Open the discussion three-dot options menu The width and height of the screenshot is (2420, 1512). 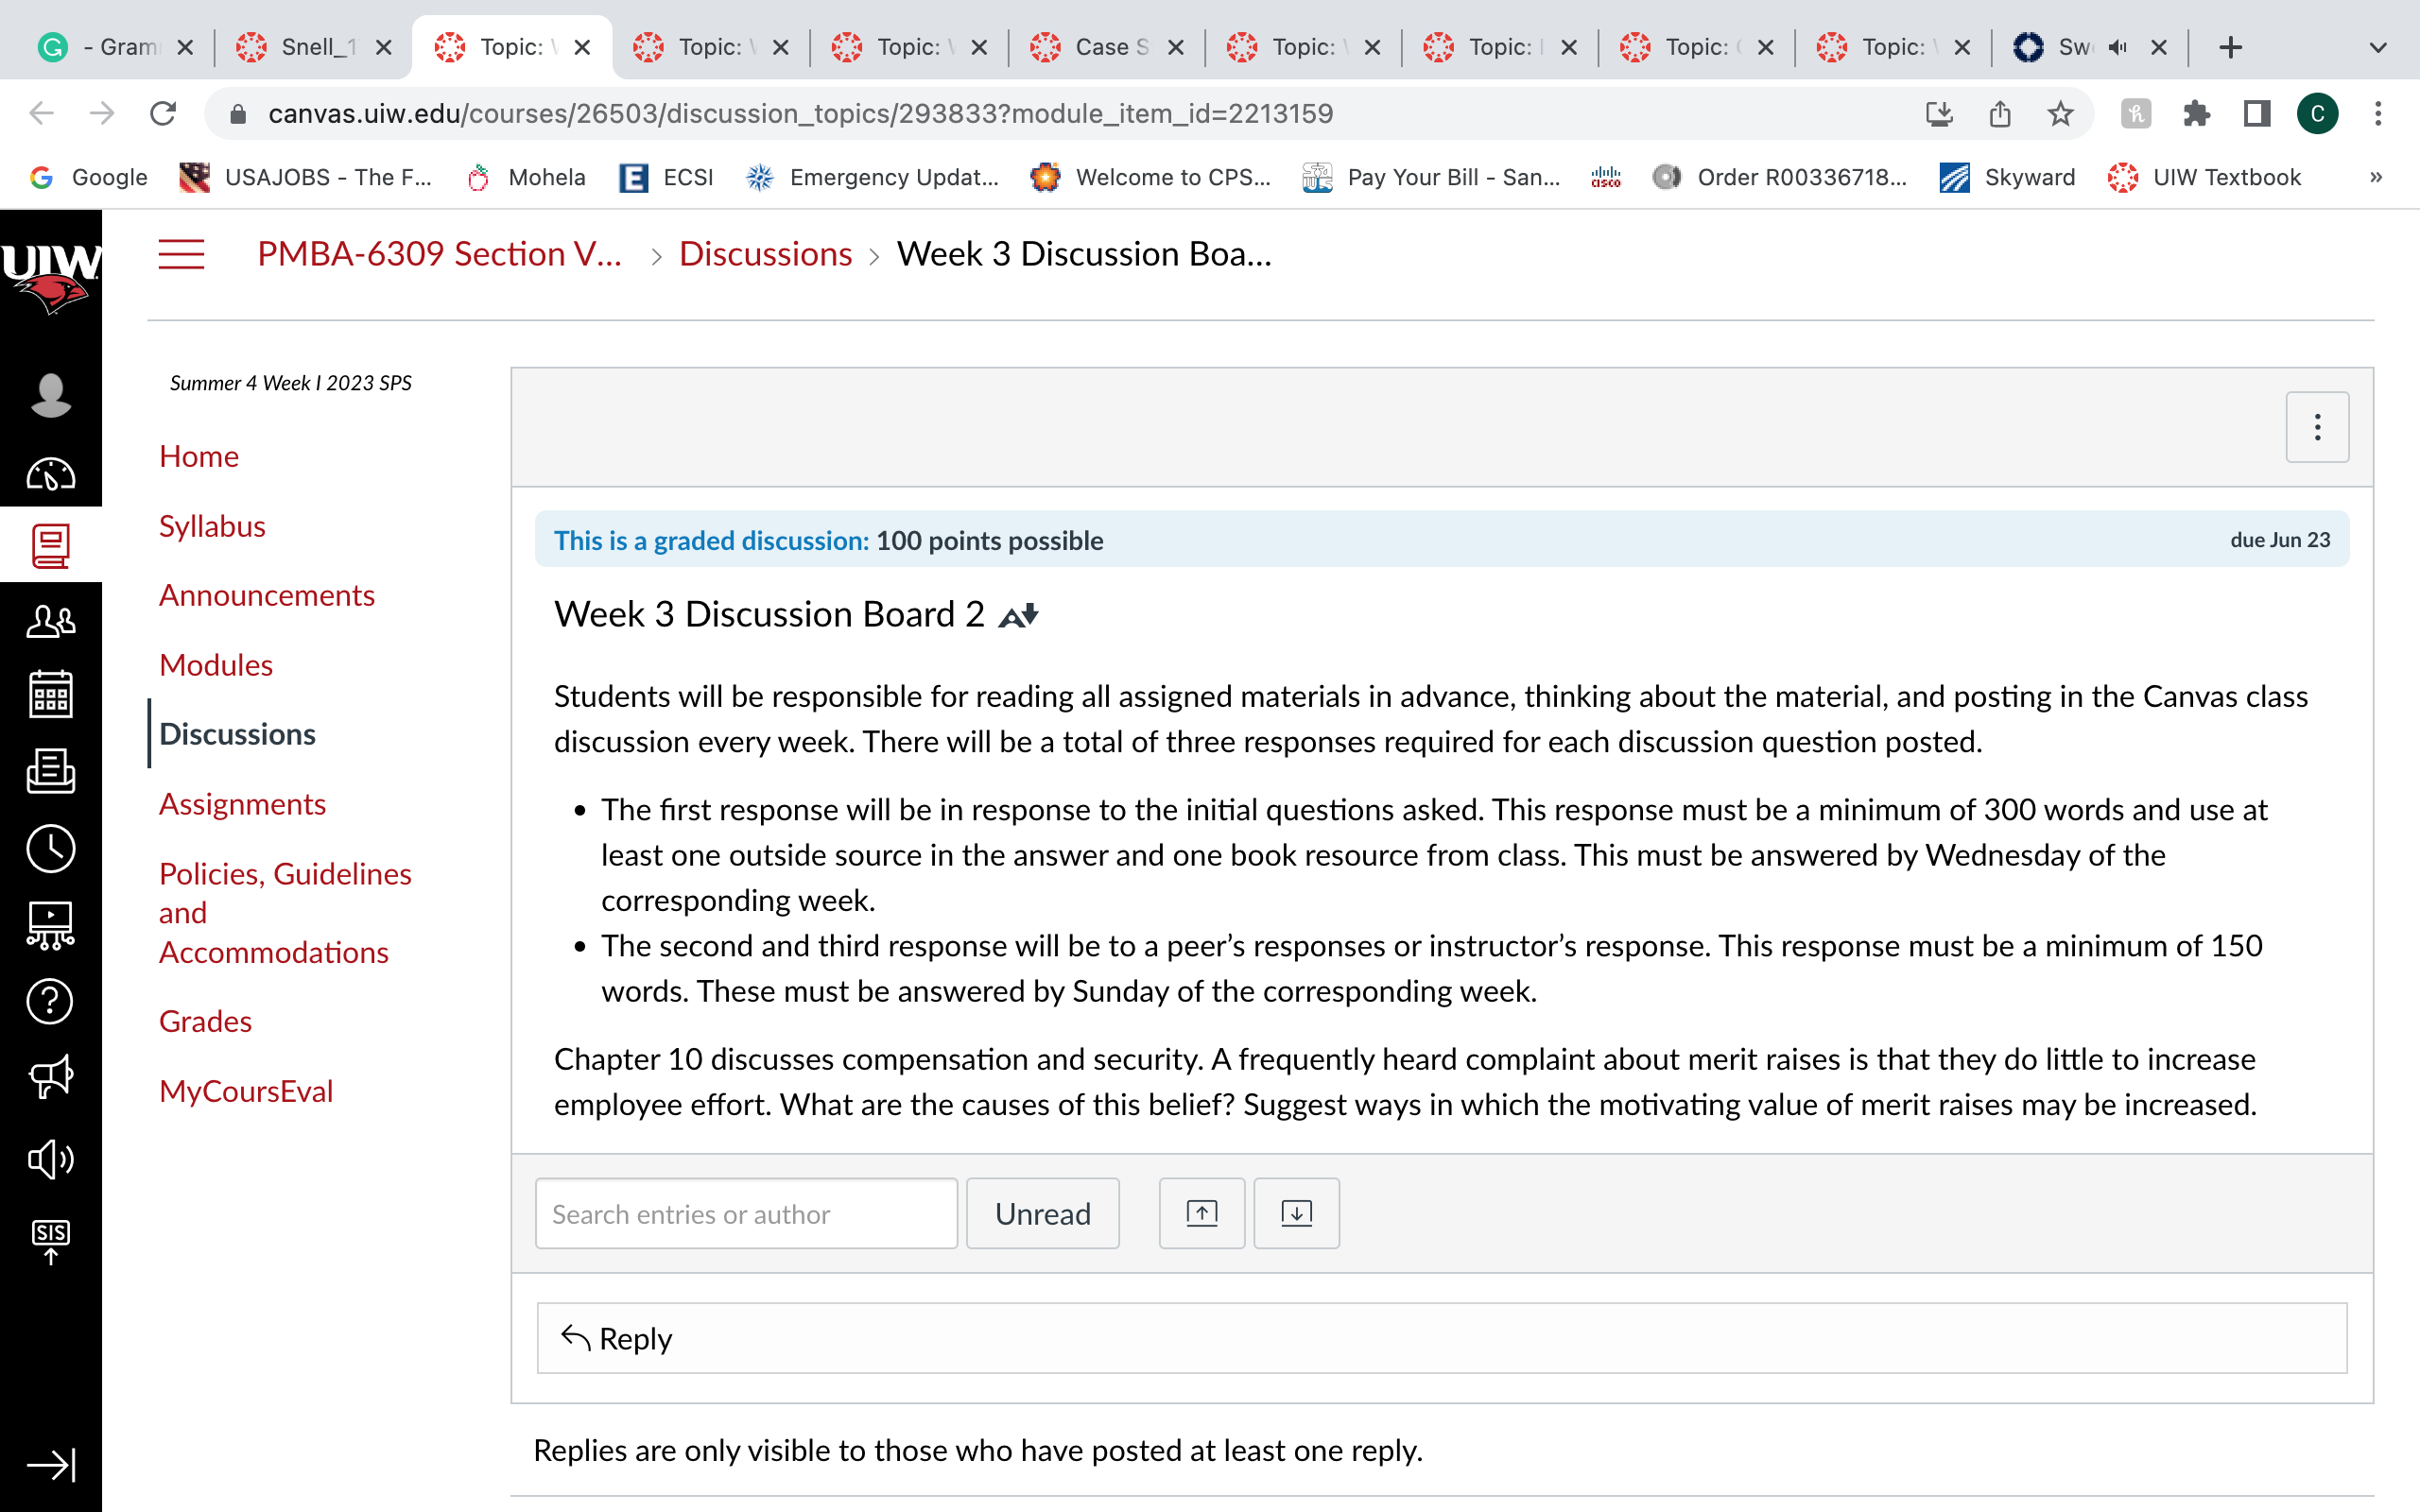click(2317, 427)
